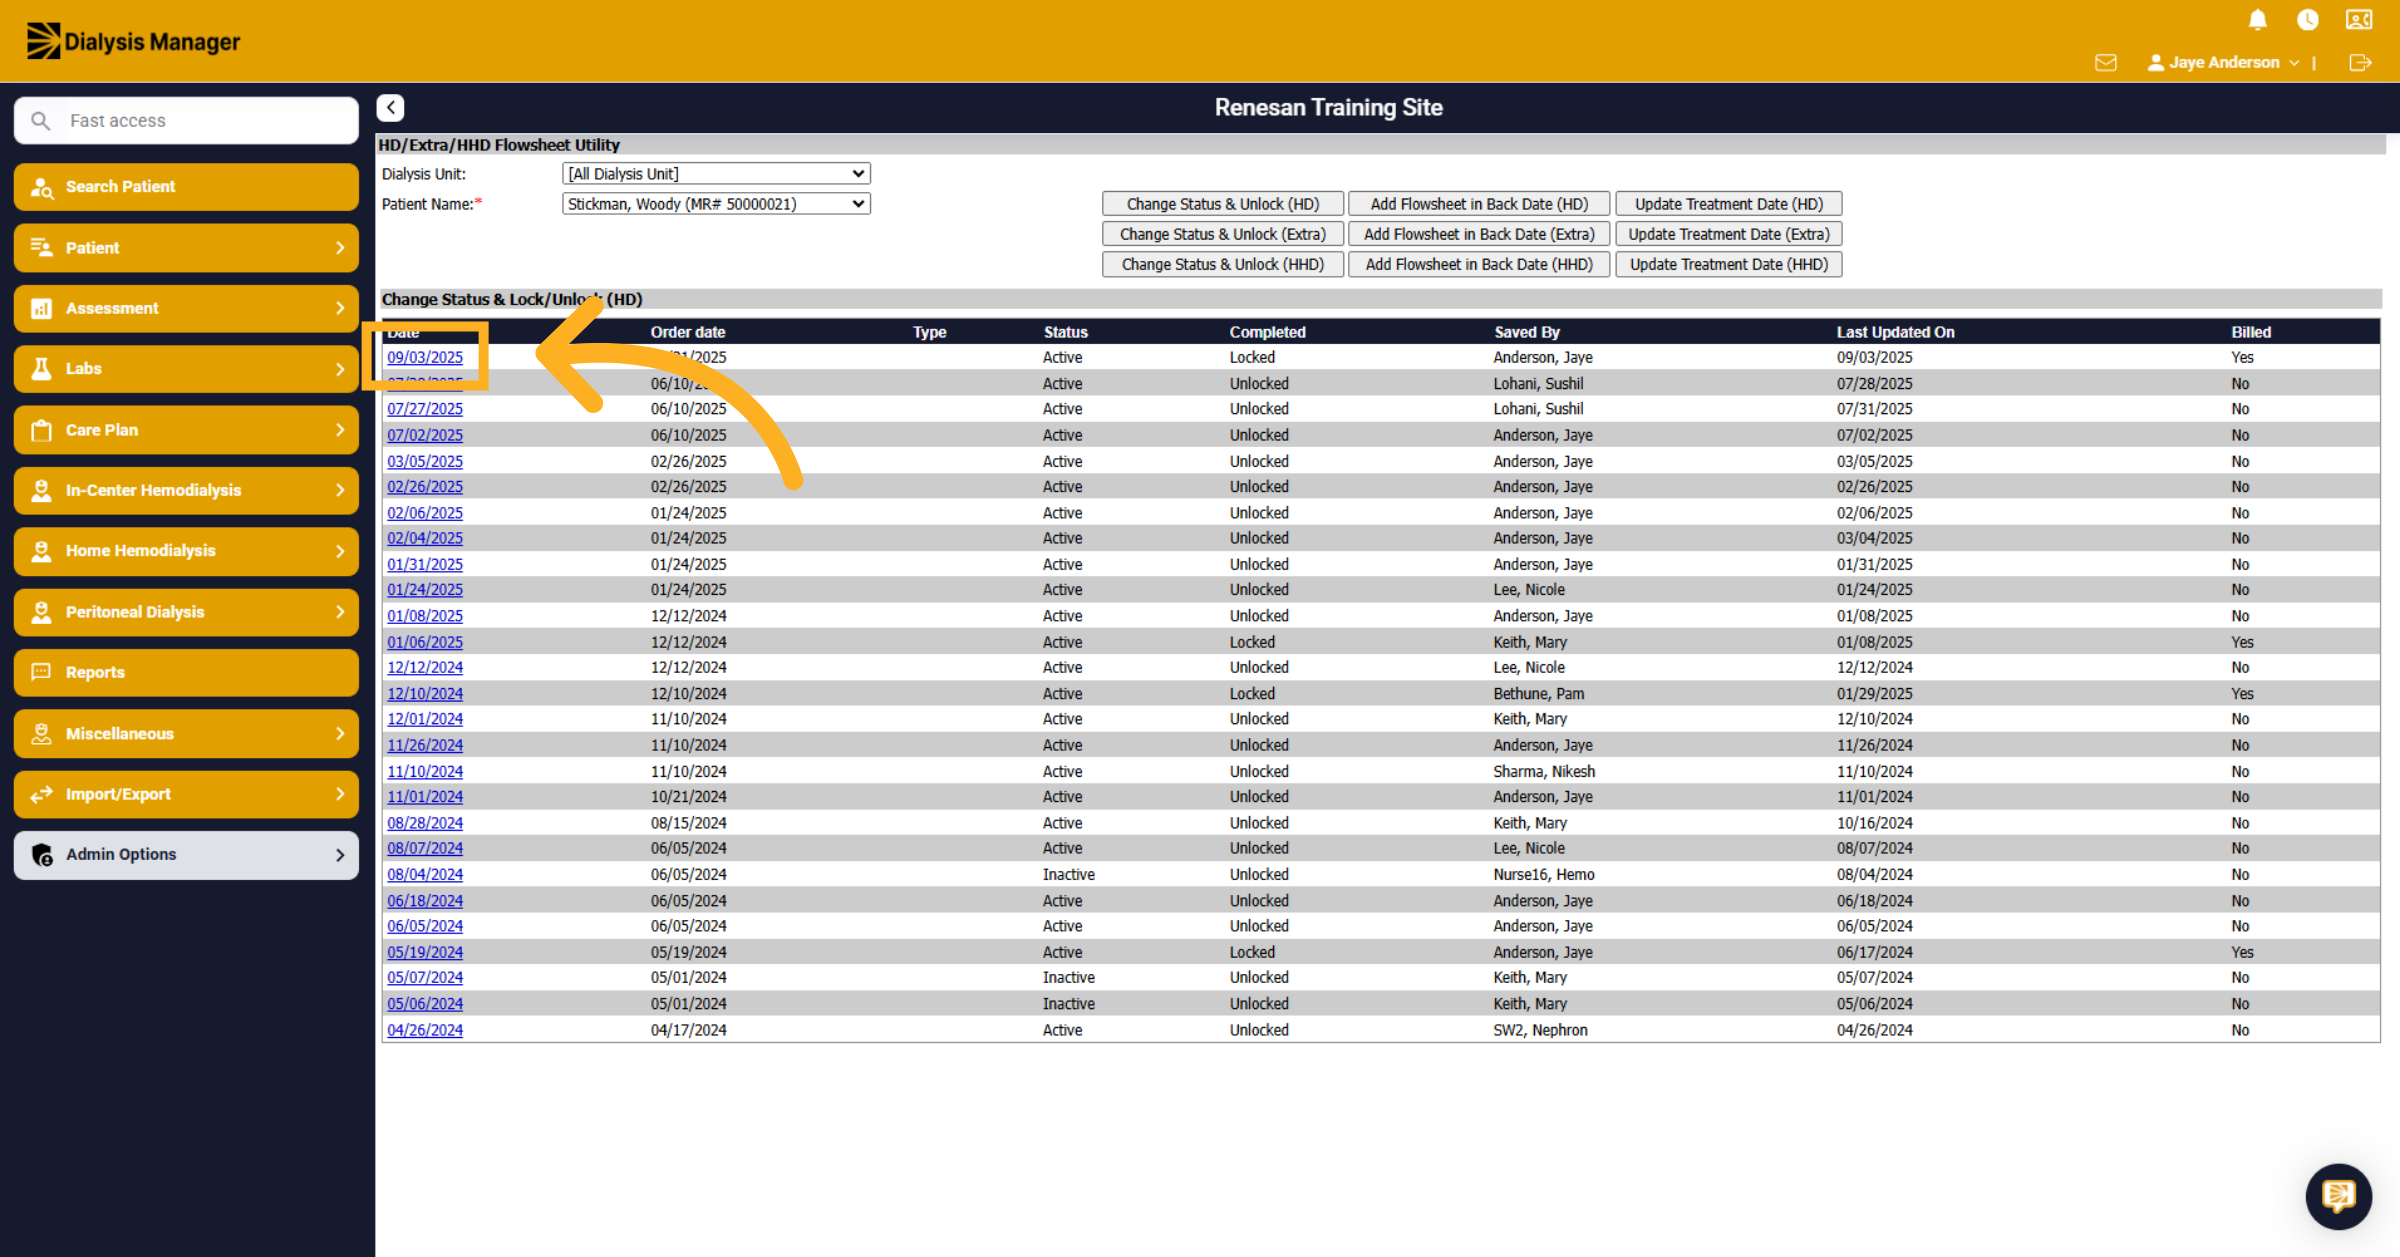Click Add Flowsheet in Back Date (HD)
The width and height of the screenshot is (2400, 1257).
1478,203
